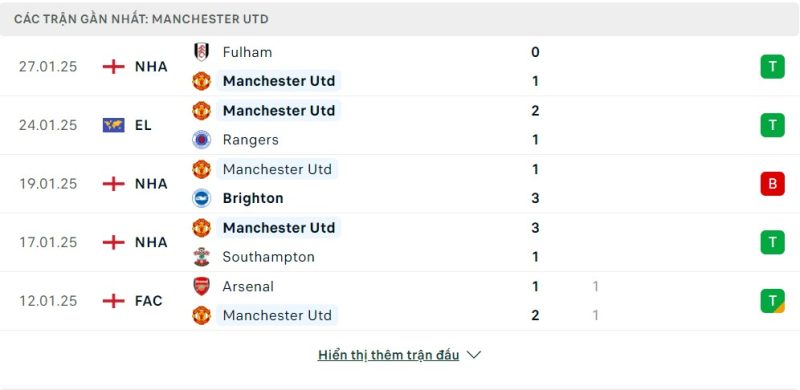This screenshot has height=390, width=800.
Task: Click the red B loss badge
Action: (x=772, y=184)
